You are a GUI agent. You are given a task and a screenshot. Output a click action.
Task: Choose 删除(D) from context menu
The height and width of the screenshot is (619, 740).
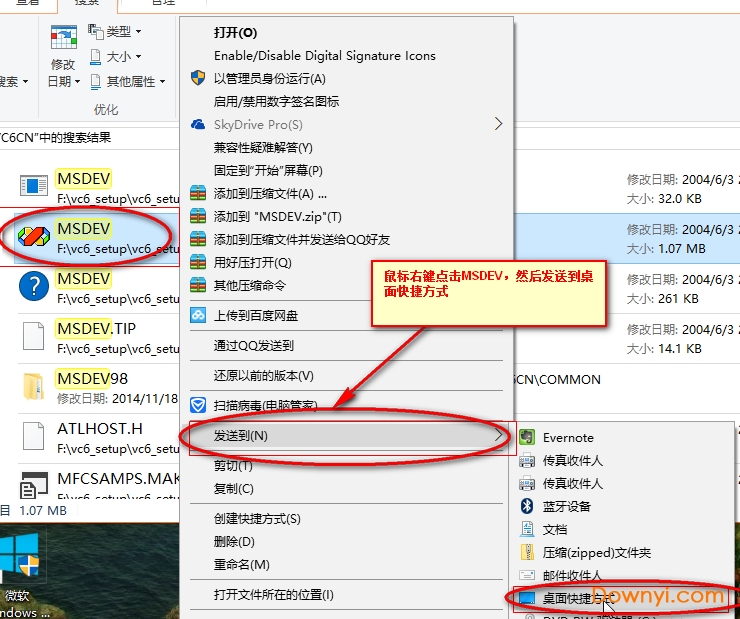[234, 542]
